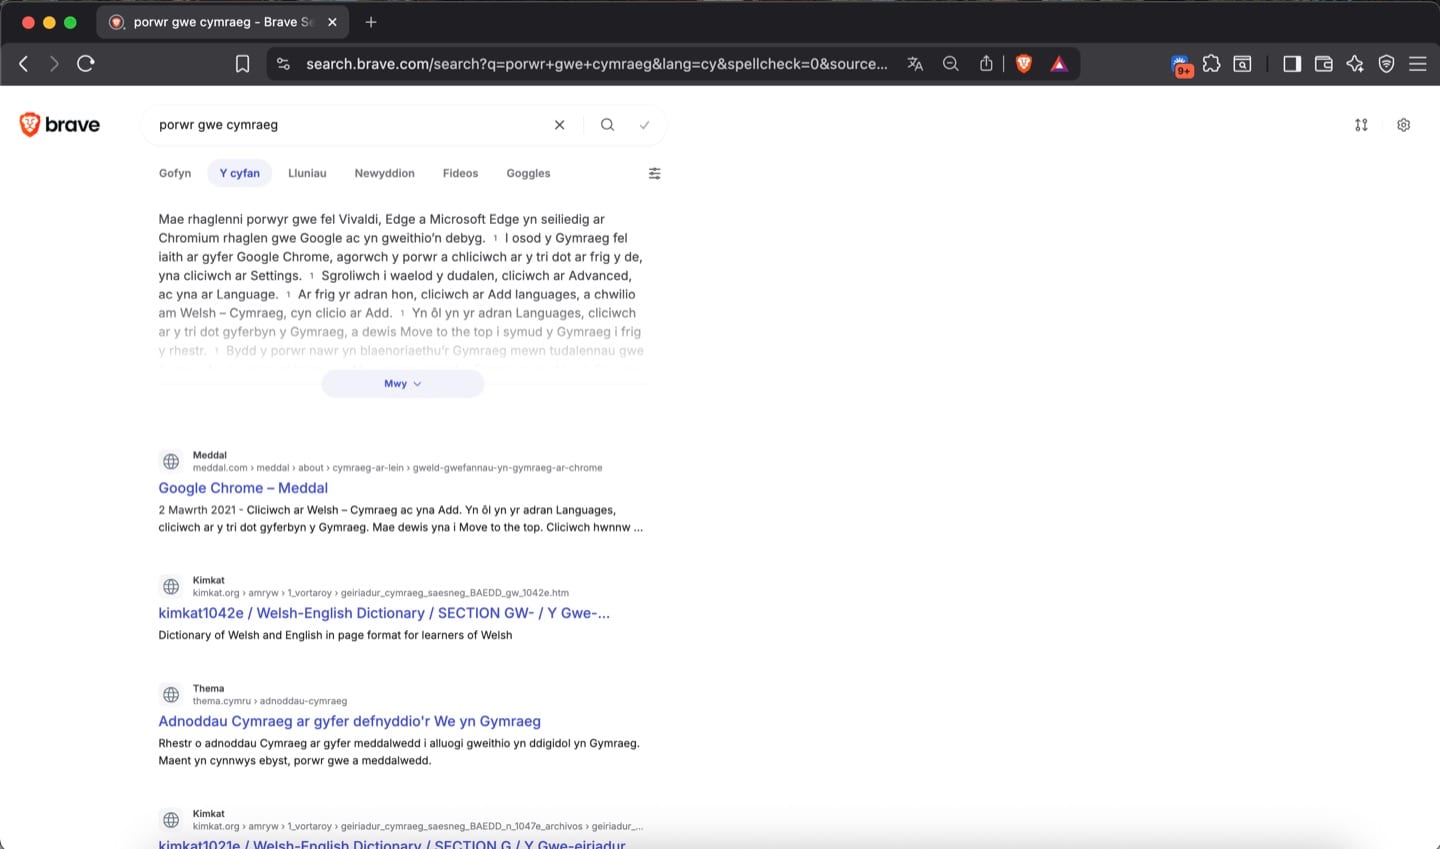Open the Brave Wallet icon
Viewport: 1440px width, 849px height.
(1324, 64)
